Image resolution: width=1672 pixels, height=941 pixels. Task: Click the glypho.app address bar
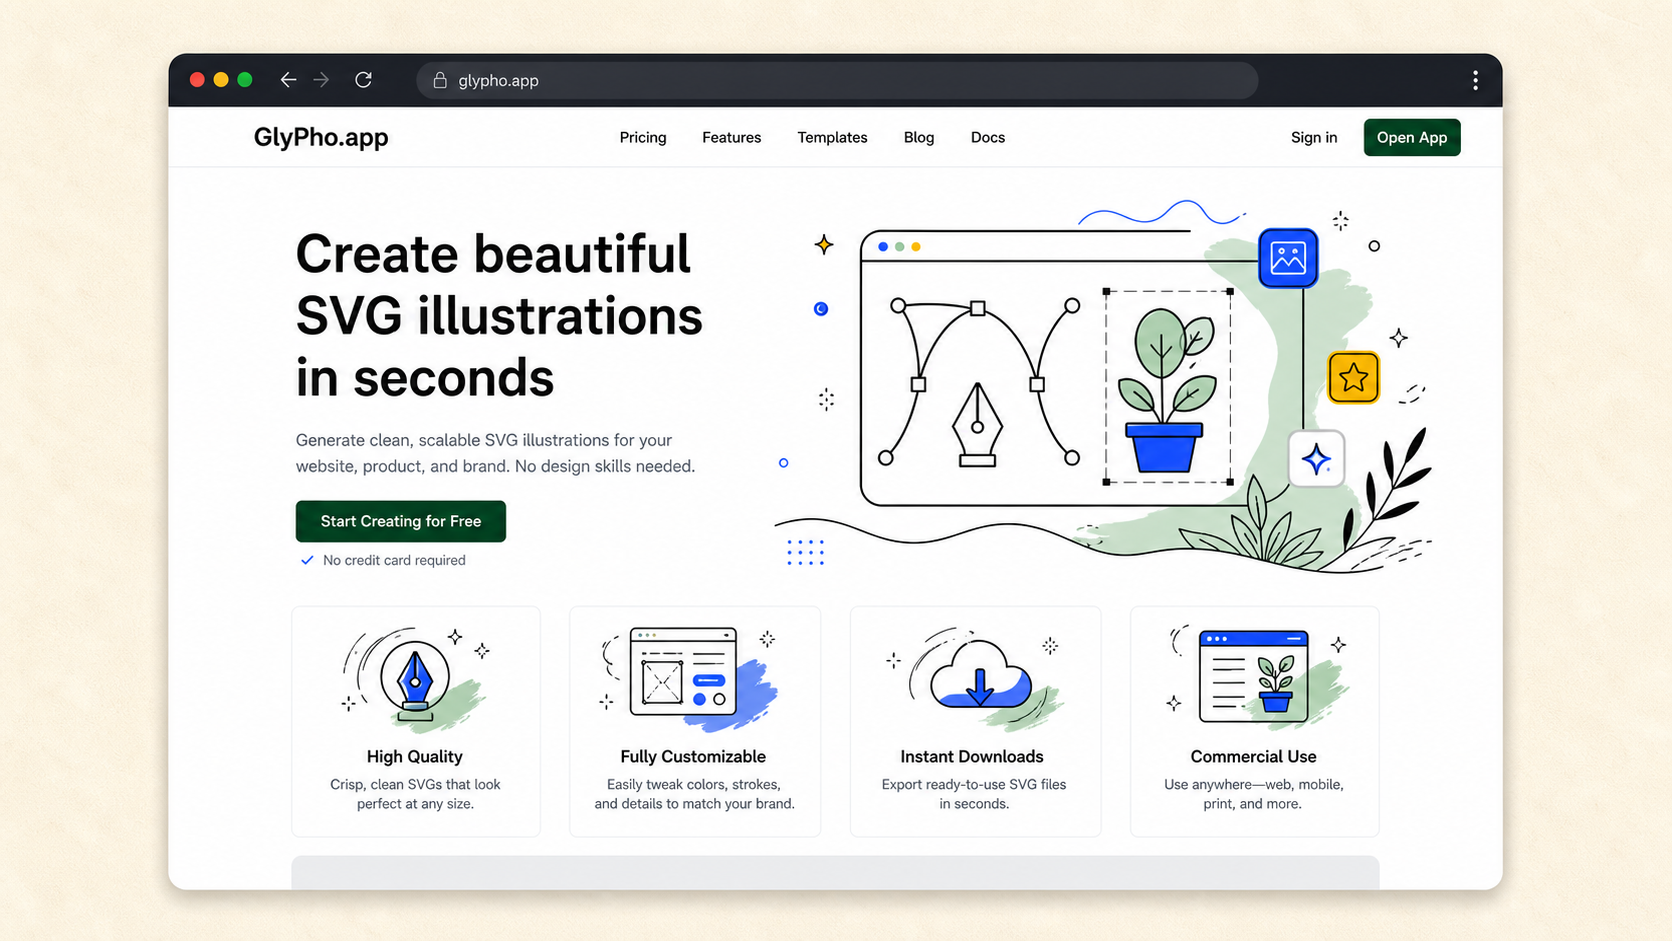[837, 80]
